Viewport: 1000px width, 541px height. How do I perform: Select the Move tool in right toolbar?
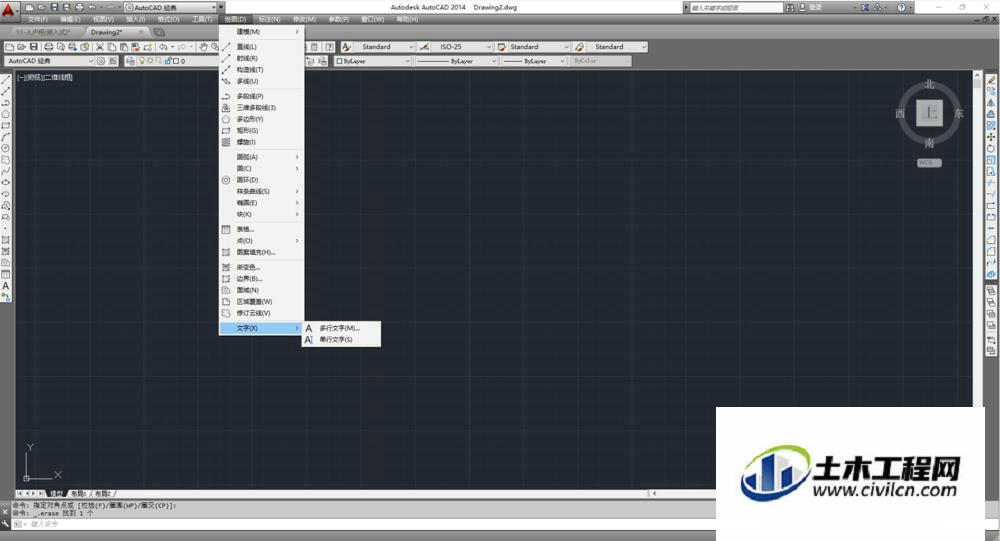(x=991, y=137)
